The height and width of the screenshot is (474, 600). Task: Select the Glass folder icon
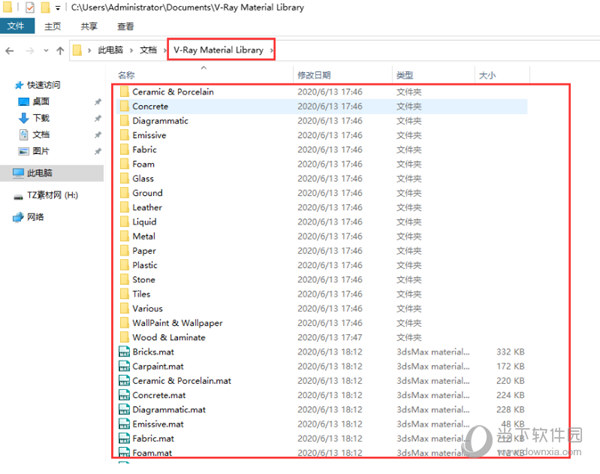pos(124,178)
